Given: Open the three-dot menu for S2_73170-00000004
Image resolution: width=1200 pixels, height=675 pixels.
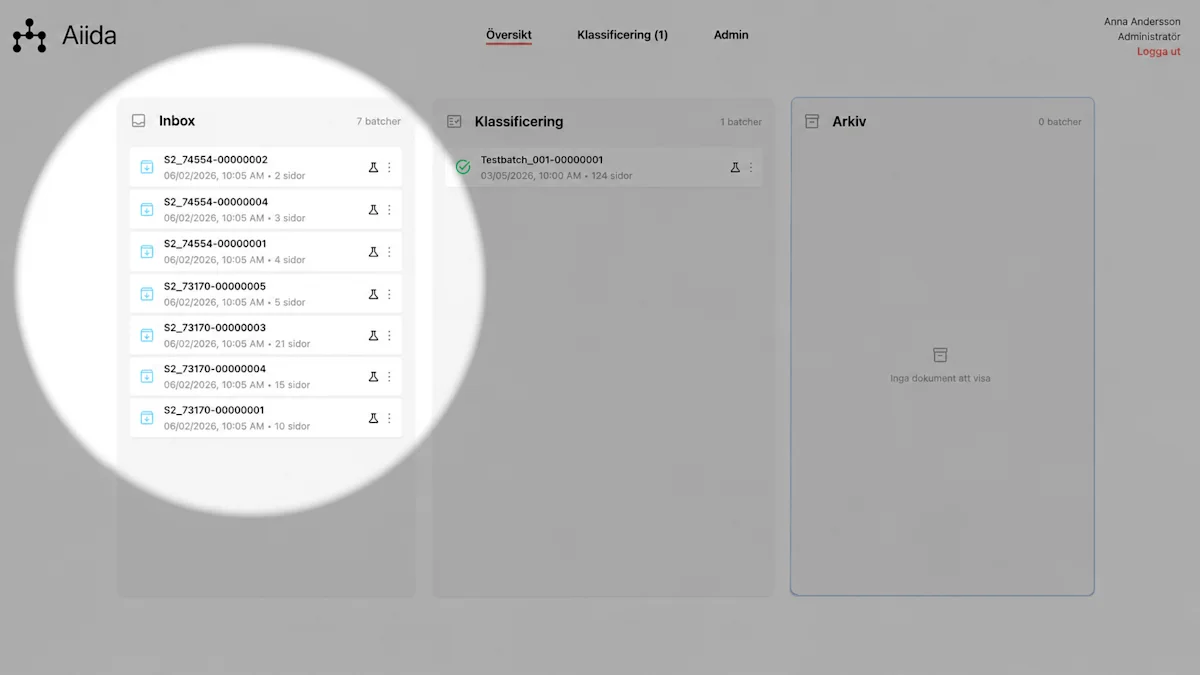Looking at the screenshot, I should [x=389, y=377].
